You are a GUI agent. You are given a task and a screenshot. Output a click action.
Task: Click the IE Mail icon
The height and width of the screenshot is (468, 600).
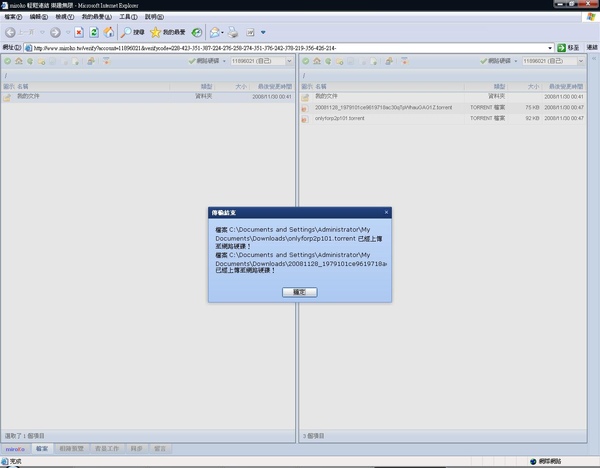click(215, 33)
